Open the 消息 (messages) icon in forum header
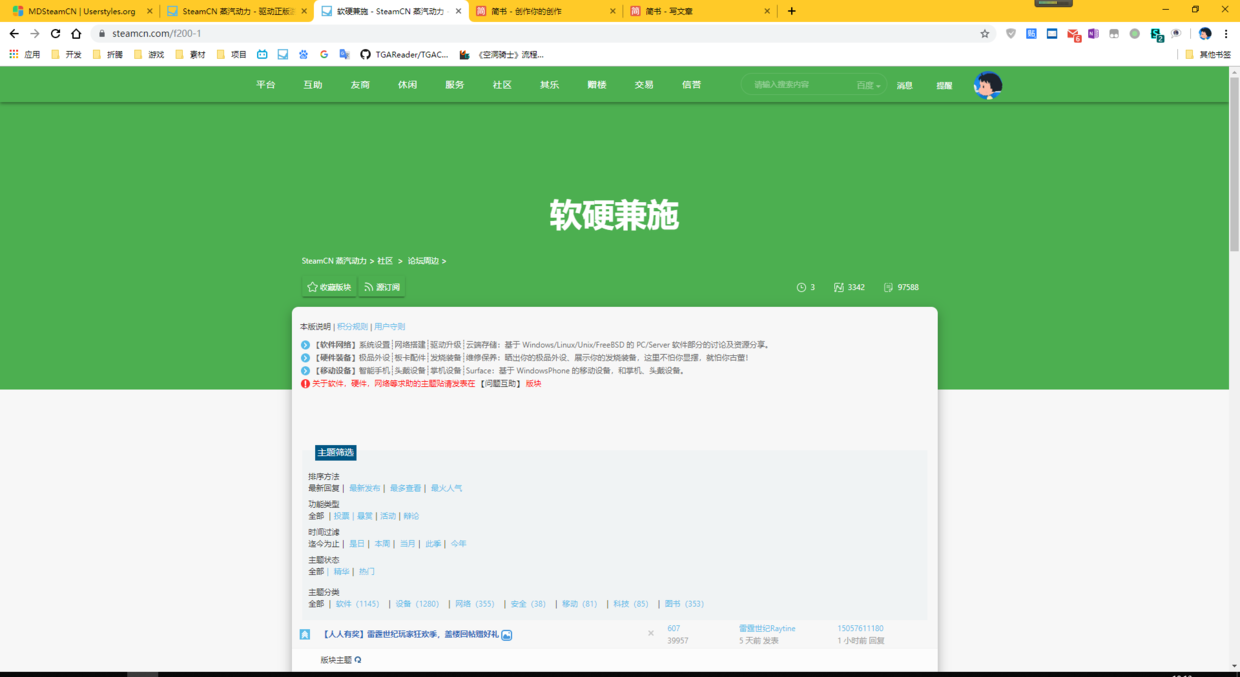 click(905, 85)
